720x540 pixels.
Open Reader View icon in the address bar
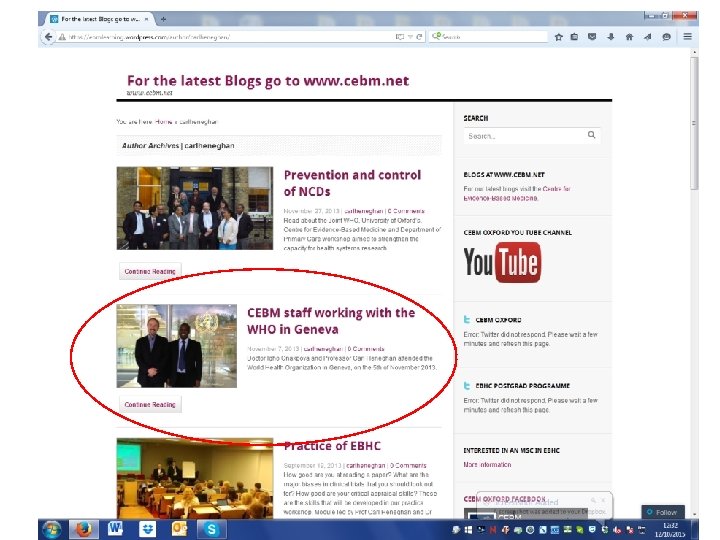tap(400, 37)
